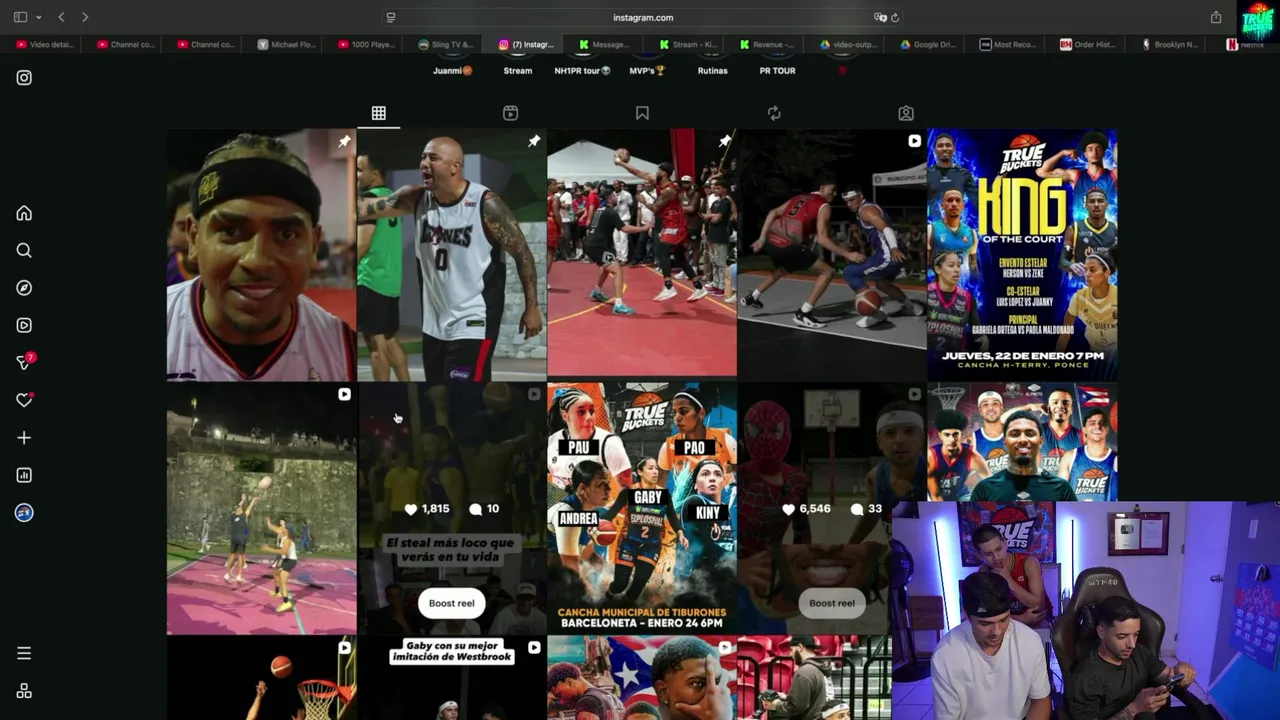Click Boost reel on steal video post
This screenshot has height=720, width=1280.
(452, 603)
